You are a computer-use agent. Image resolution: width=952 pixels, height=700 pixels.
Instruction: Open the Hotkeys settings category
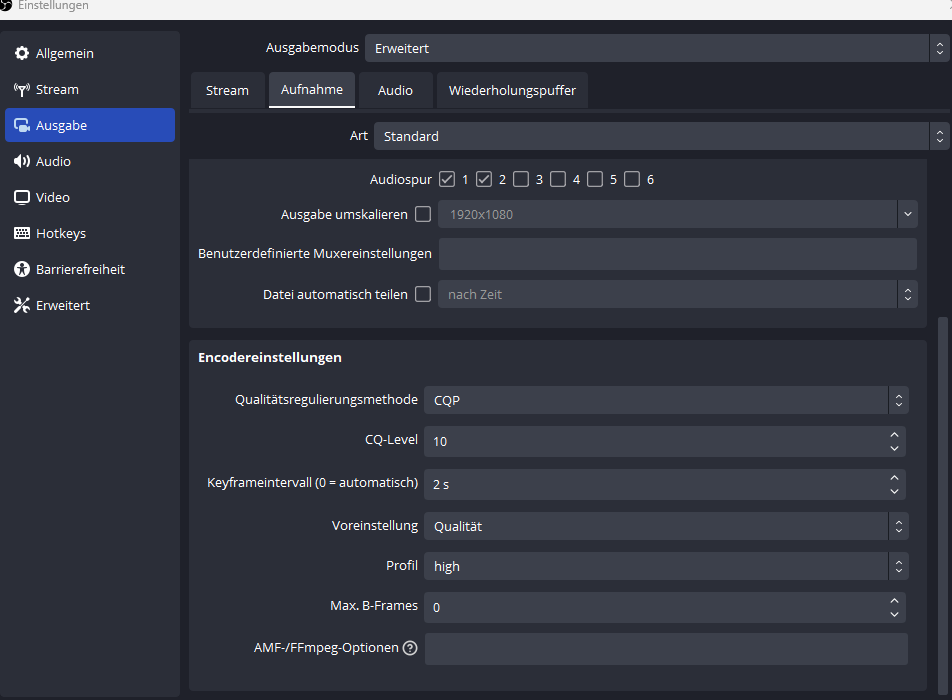click(x=90, y=233)
